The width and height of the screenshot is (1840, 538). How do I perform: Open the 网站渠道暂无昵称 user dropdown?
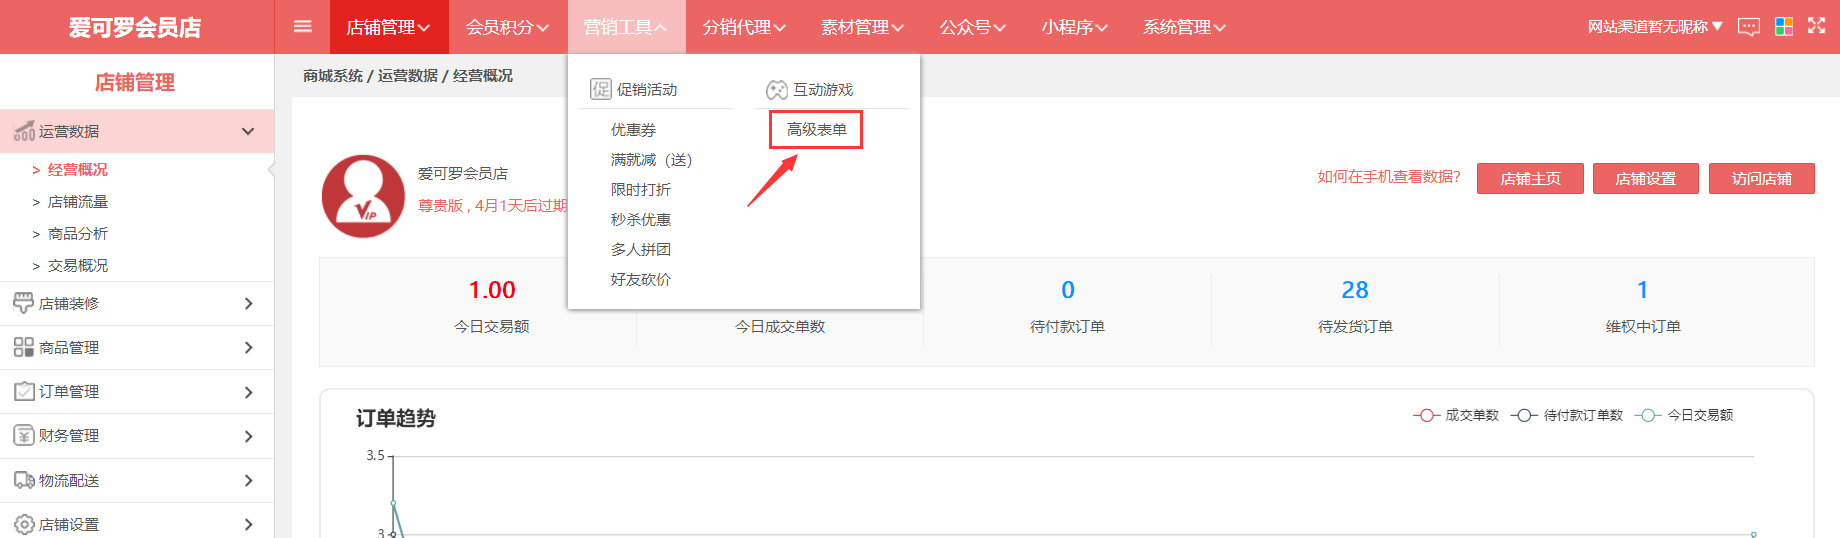(1654, 27)
